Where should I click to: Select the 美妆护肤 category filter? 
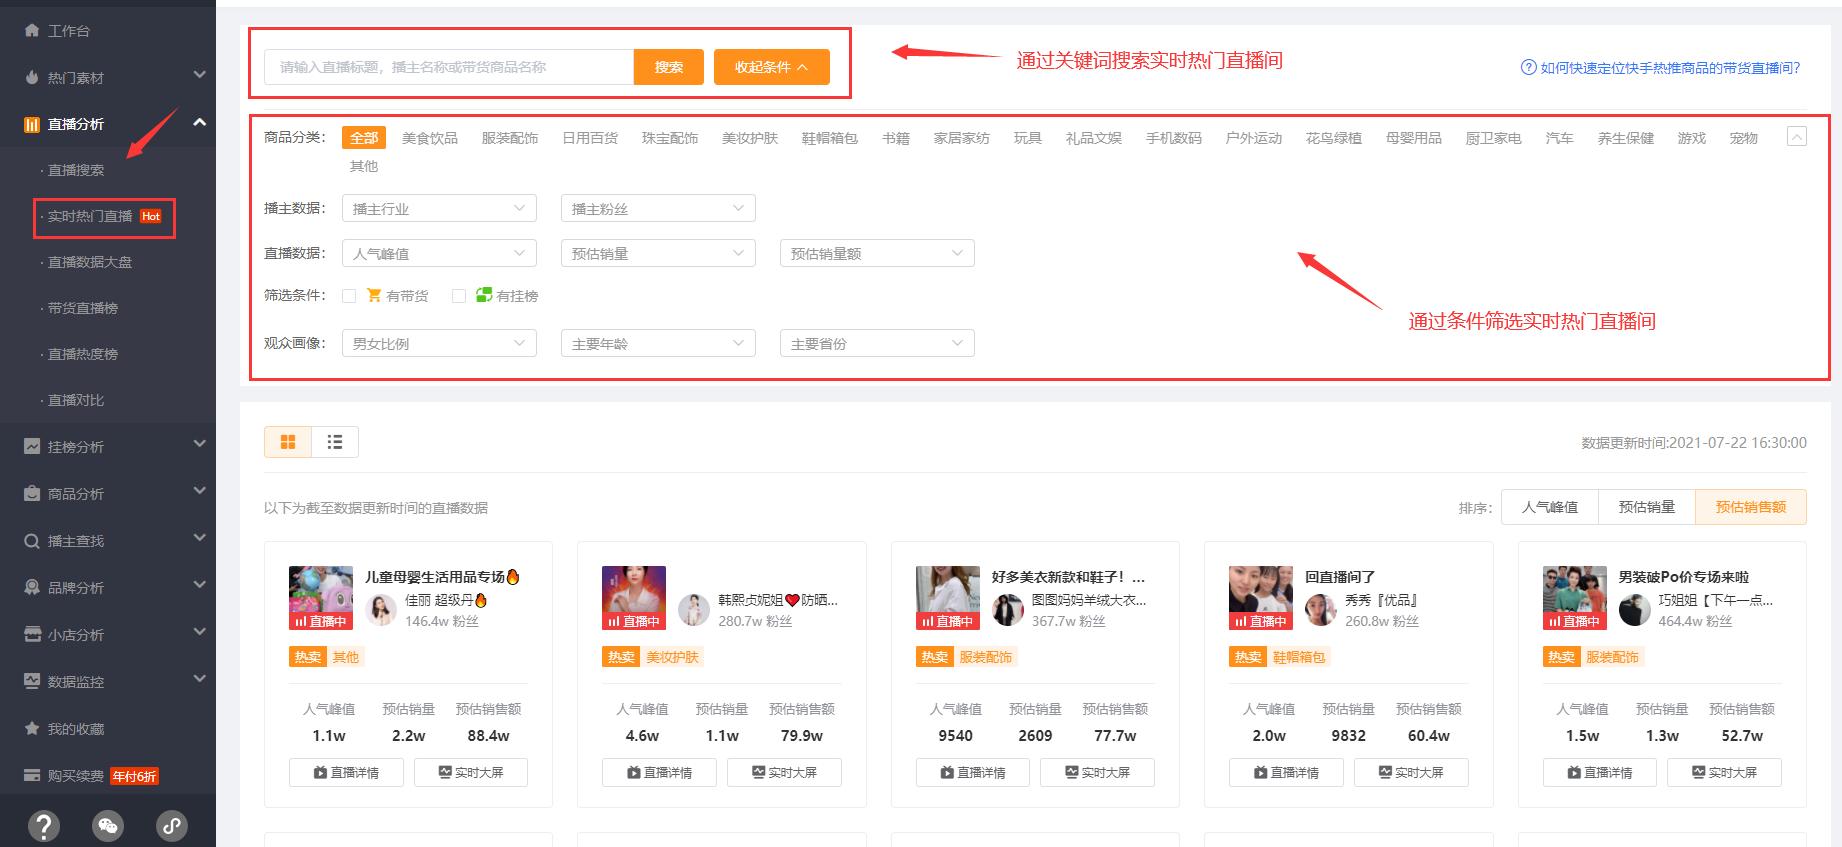tap(750, 138)
